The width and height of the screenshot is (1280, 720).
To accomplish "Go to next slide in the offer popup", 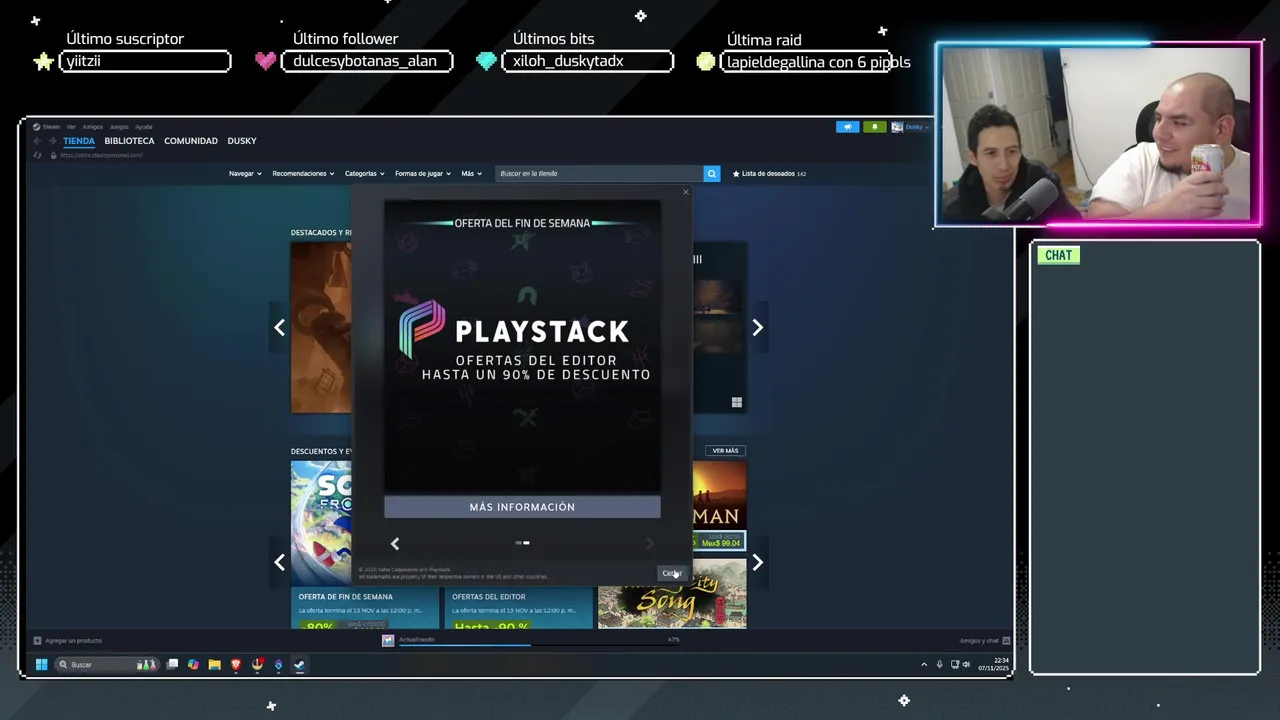I will (650, 543).
